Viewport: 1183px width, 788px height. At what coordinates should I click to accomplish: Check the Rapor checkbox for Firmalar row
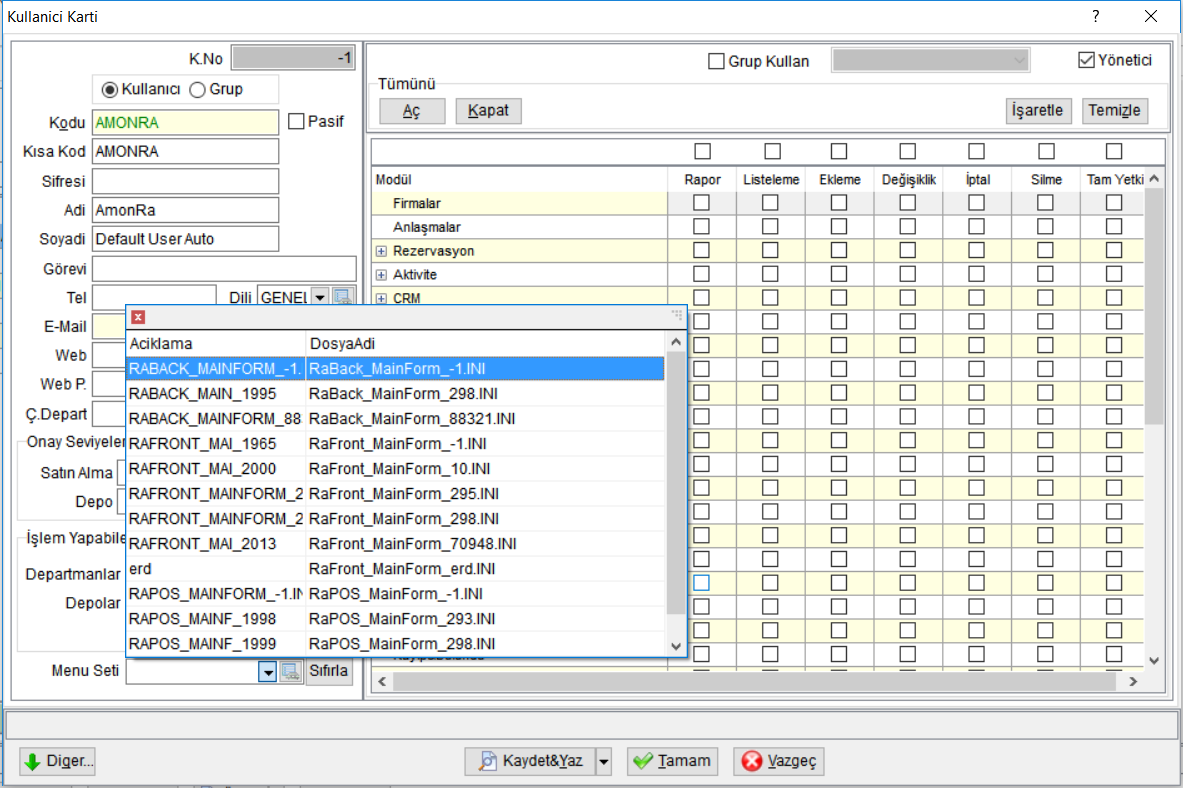click(702, 202)
